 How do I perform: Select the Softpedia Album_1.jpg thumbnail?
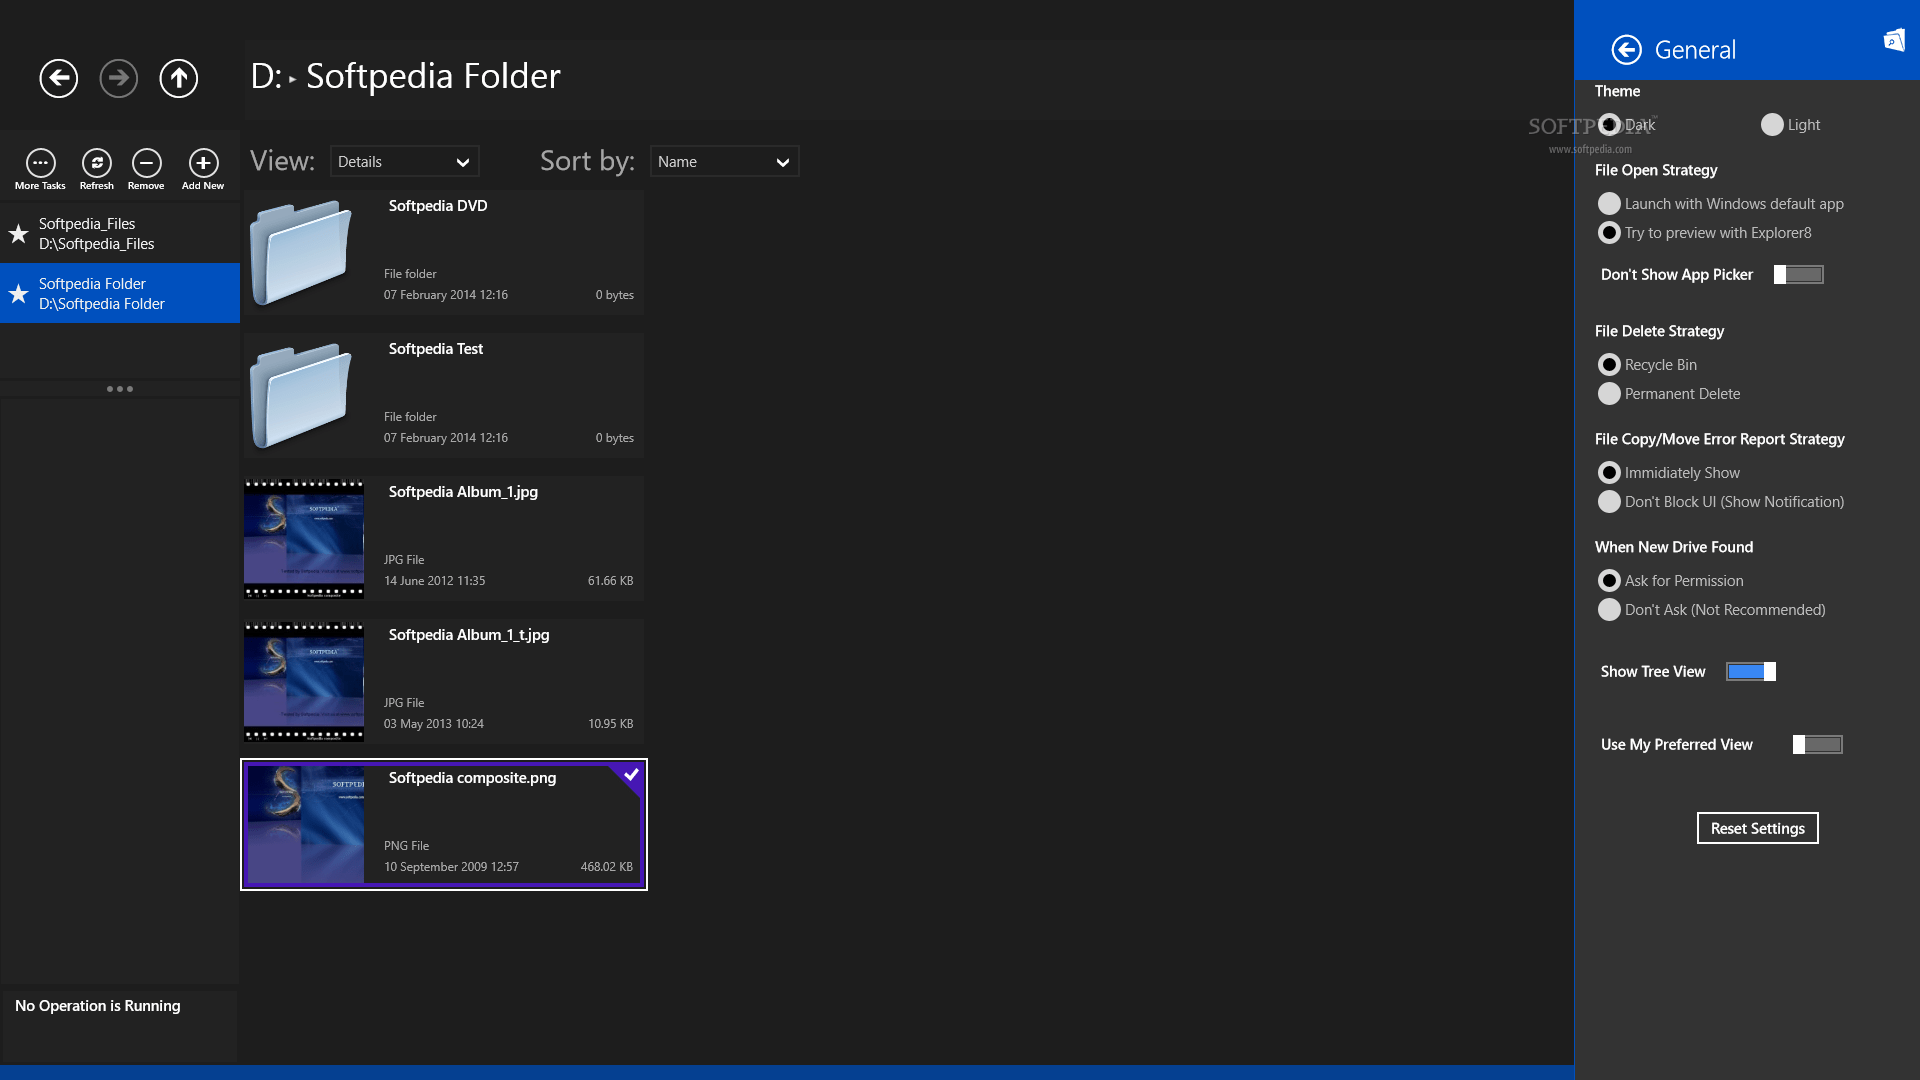coord(304,538)
